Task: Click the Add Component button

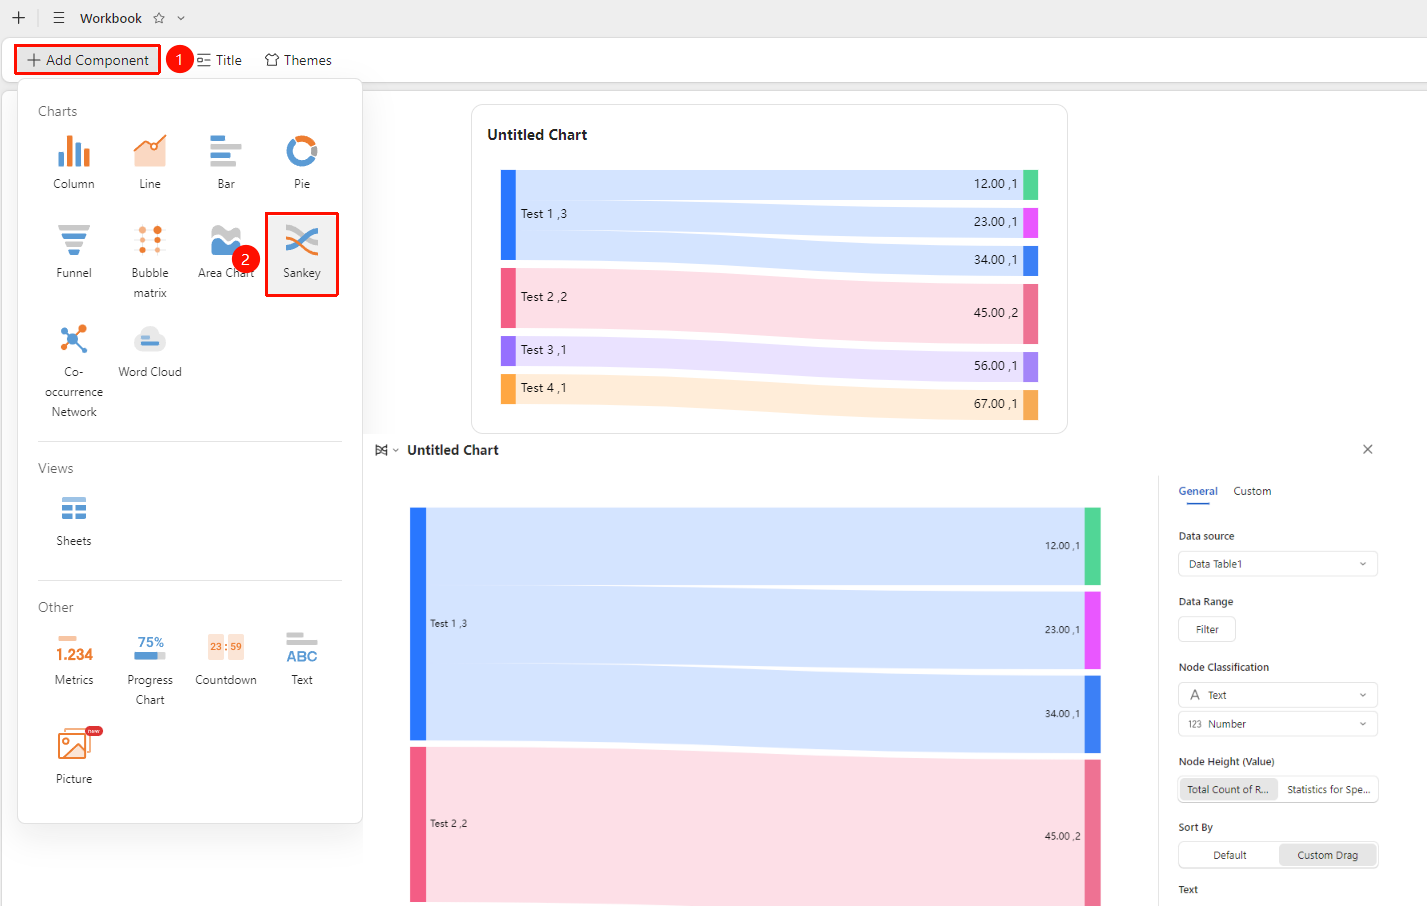Action: (88, 60)
